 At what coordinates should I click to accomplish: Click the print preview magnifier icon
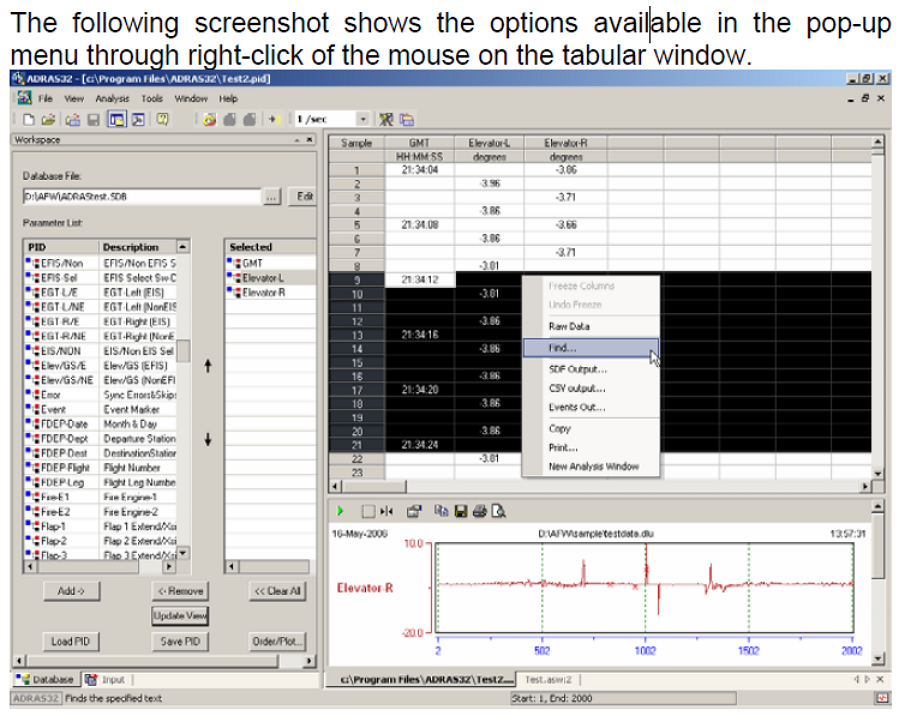499,511
